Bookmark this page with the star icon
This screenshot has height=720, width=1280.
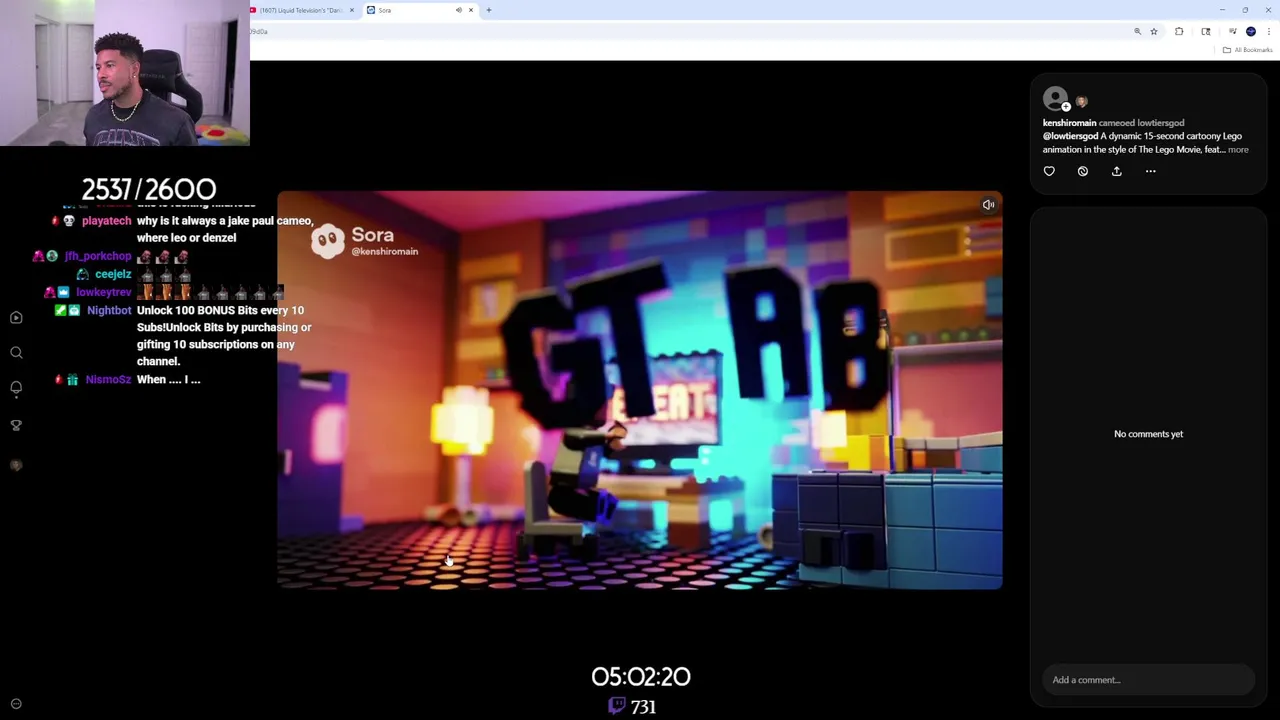(x=1154, y=32)
